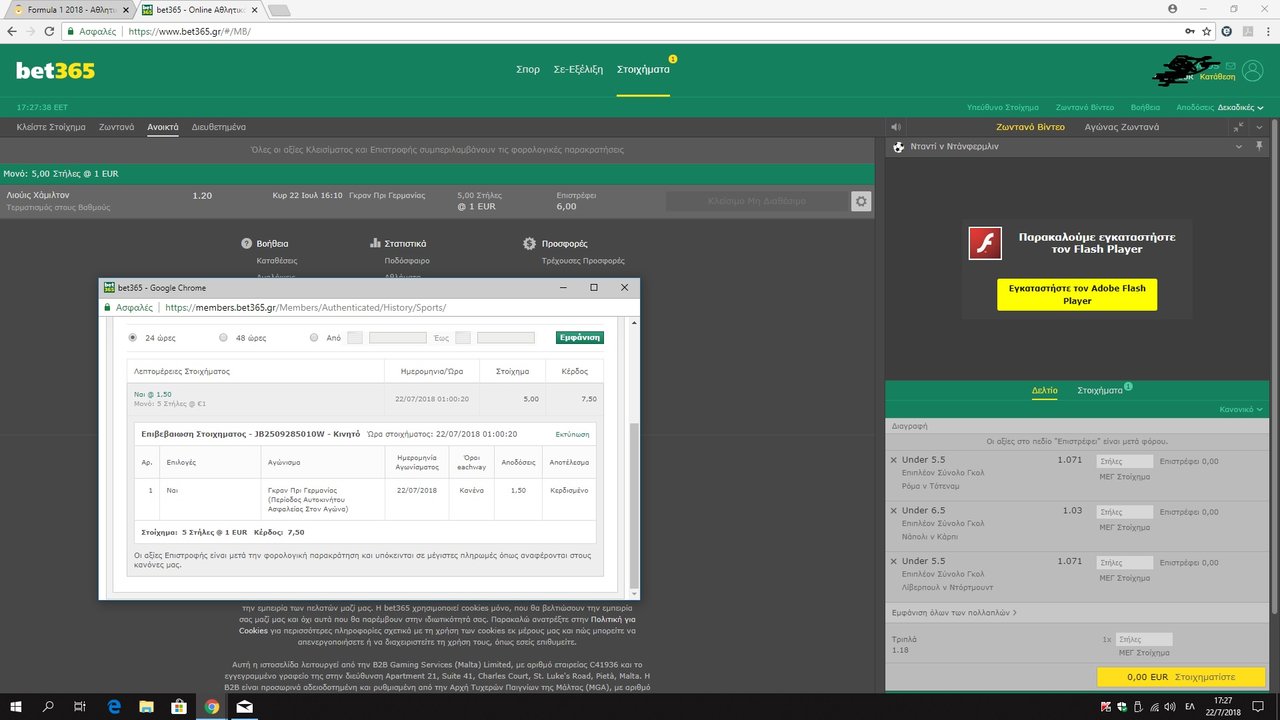Click the Προσφορές gear icon
The image size is (1280, 720).
pos(530,243)
